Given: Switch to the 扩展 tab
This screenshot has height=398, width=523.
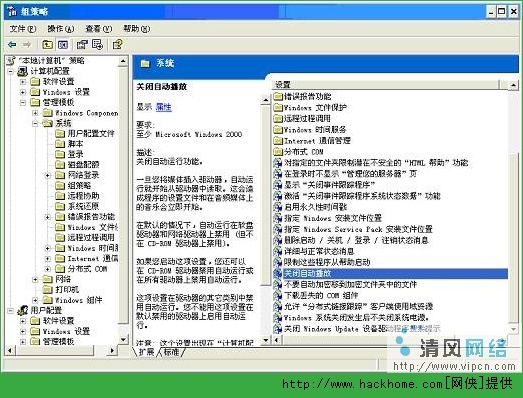Looking at the screenshot, I should click(146, 352).
